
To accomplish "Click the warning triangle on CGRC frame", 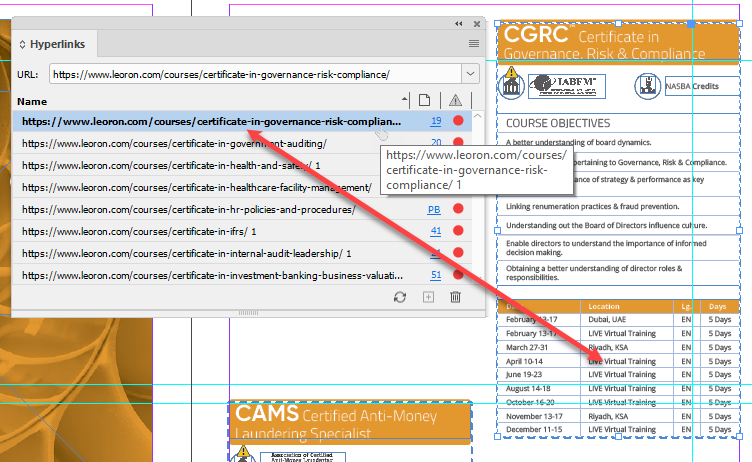I will coord(512,72).
